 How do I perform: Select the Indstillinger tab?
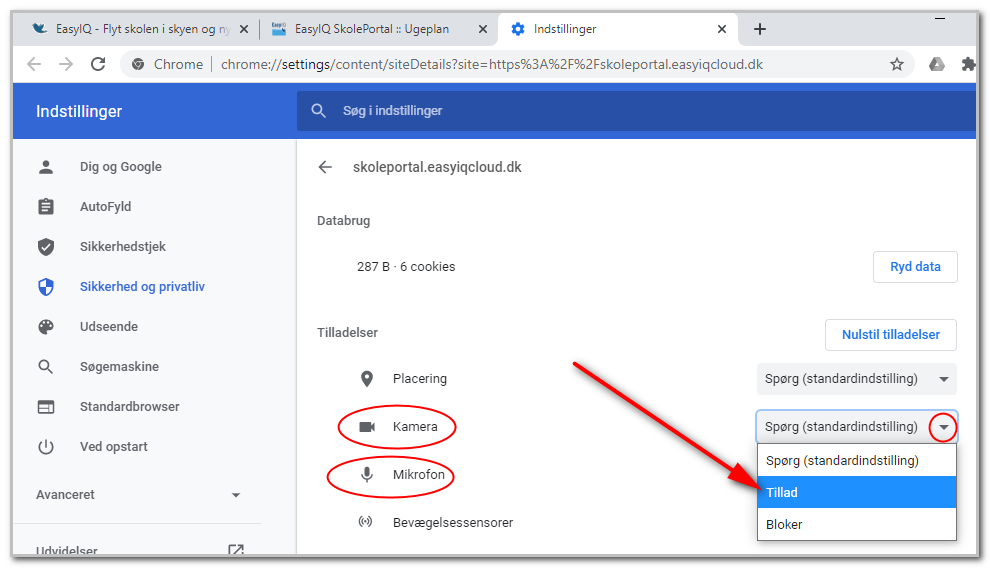click(565, 29)
